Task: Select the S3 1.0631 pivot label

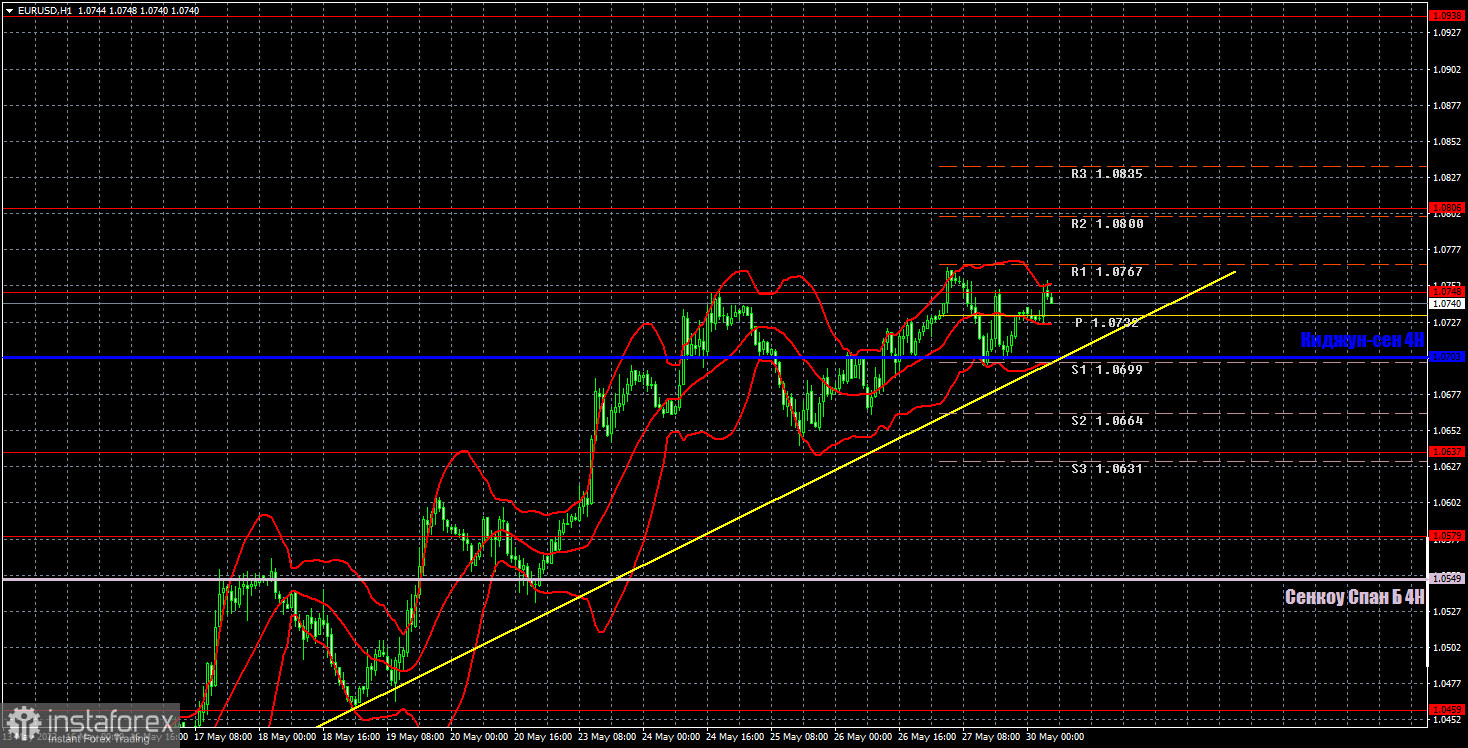Action: tap(1106, 468)
